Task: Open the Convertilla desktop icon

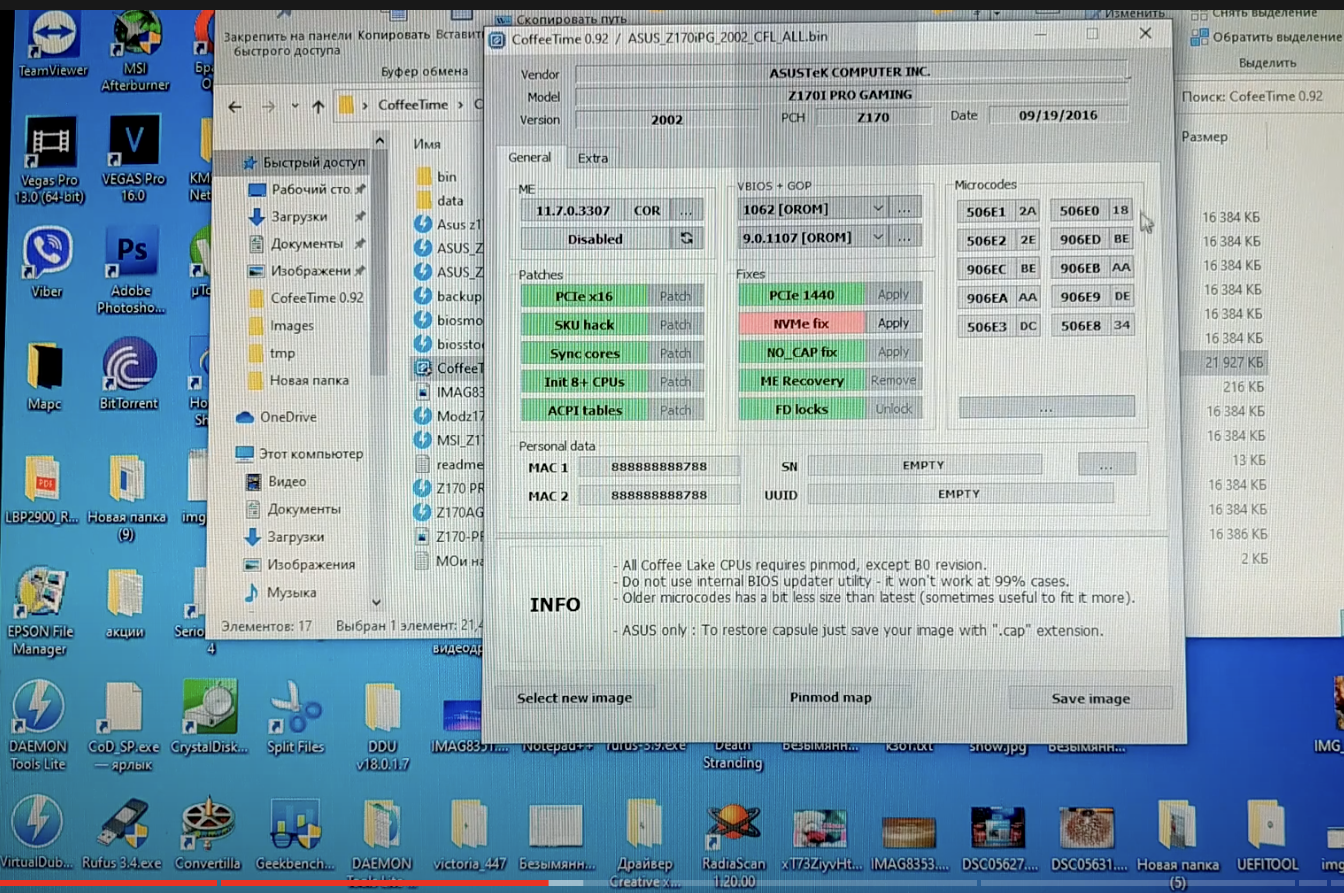Action: point(208,833)
